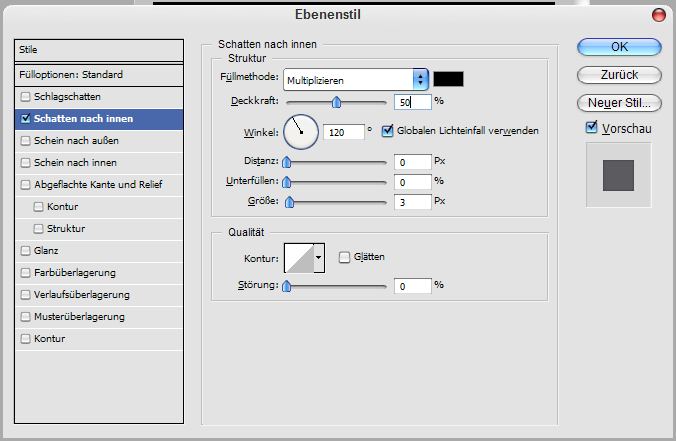Click the Größe slider handle
The image size is (676, 441).
coord(290,202)
